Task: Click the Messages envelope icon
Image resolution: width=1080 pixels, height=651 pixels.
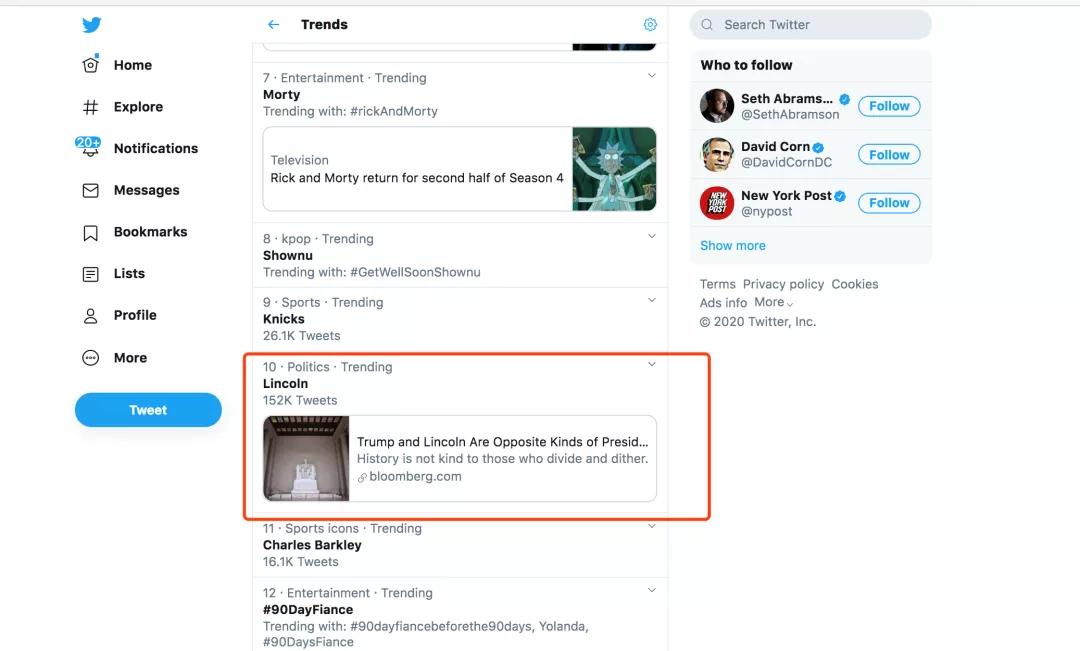Action: click(90, 190)
